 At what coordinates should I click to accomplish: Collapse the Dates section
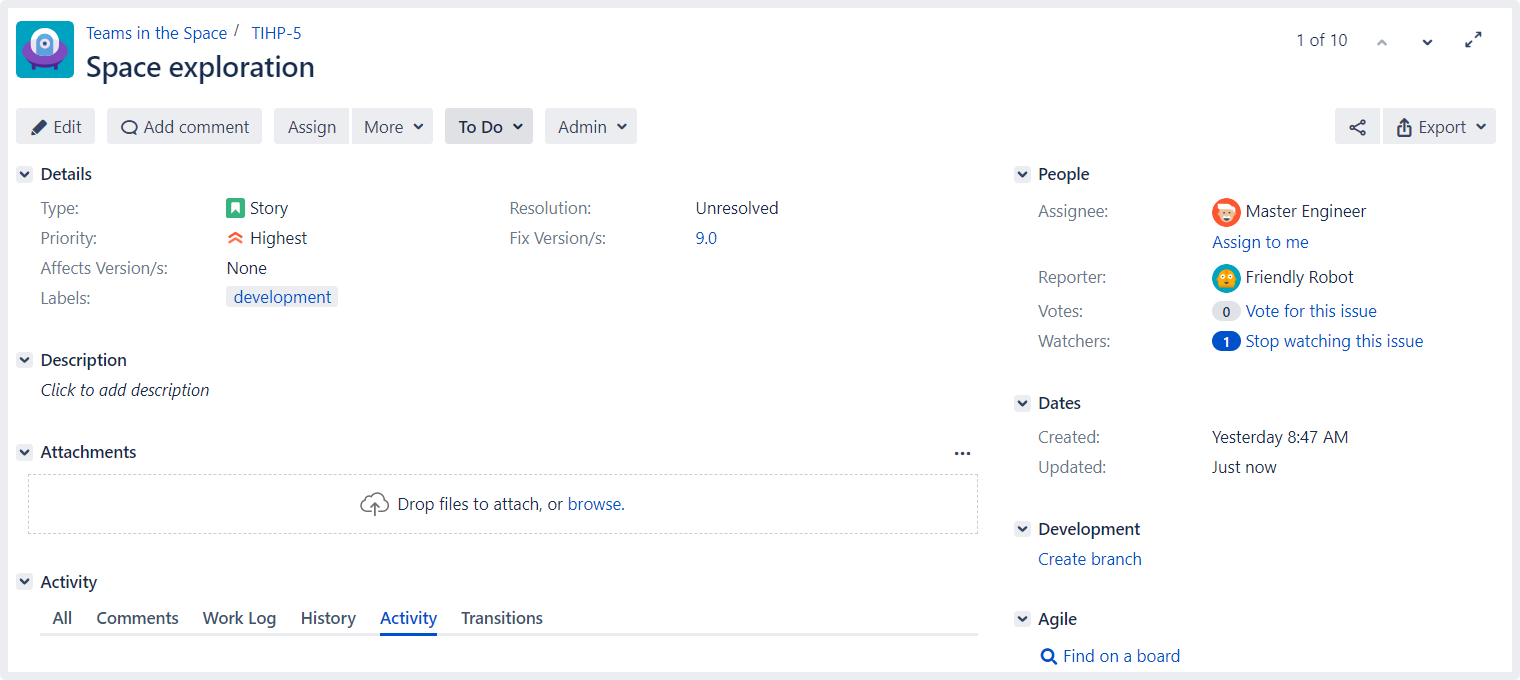(1022, 403)
